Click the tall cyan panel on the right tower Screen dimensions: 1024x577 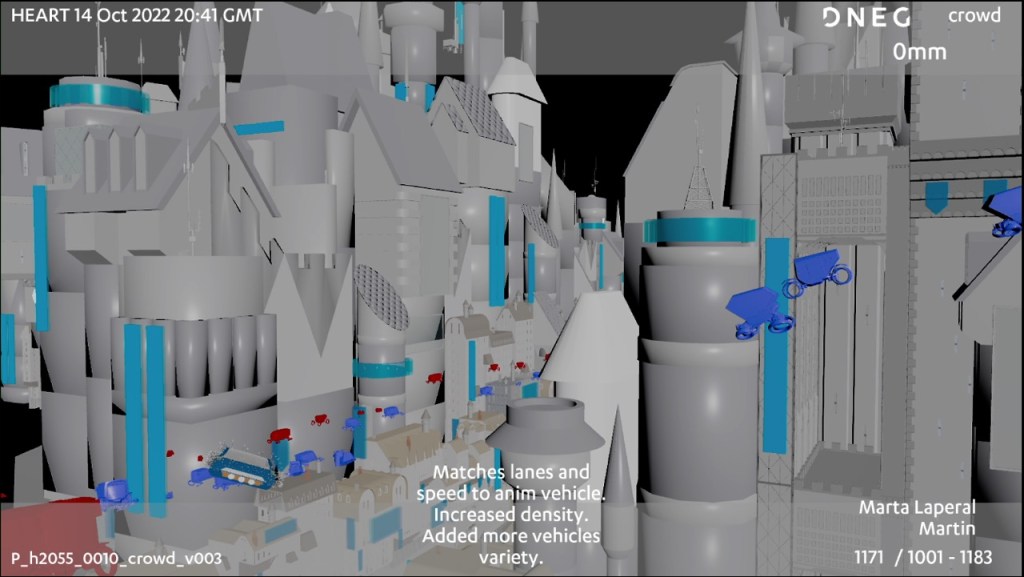coord(775,346)
